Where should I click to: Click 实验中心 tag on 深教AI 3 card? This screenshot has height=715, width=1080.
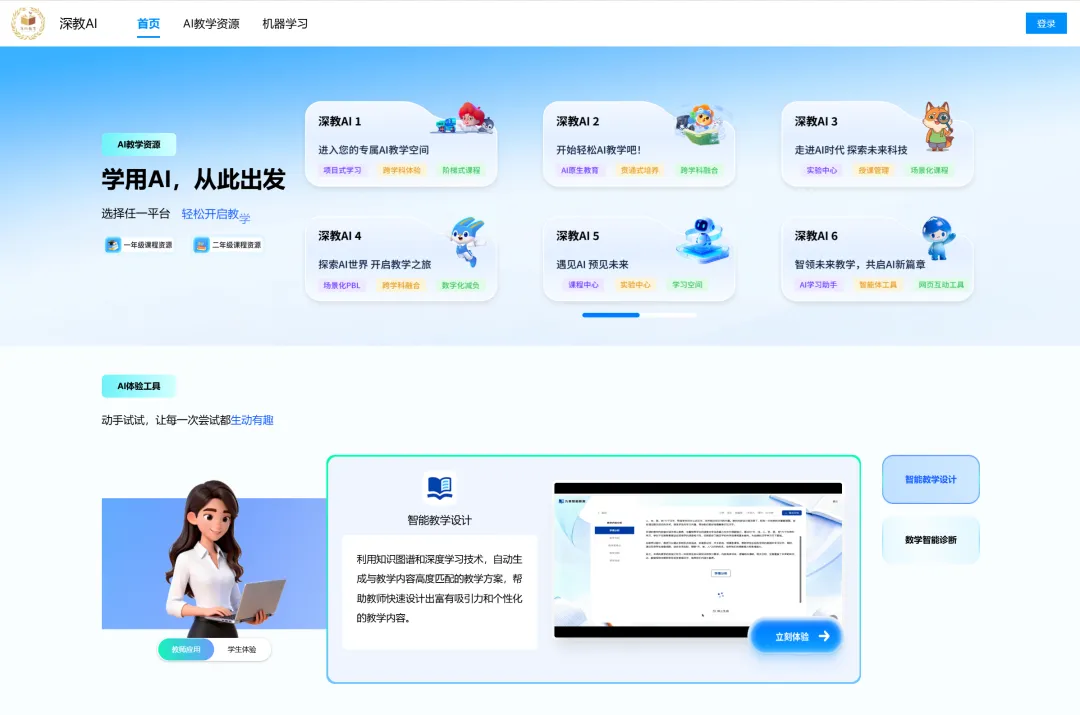click(822, 170)
